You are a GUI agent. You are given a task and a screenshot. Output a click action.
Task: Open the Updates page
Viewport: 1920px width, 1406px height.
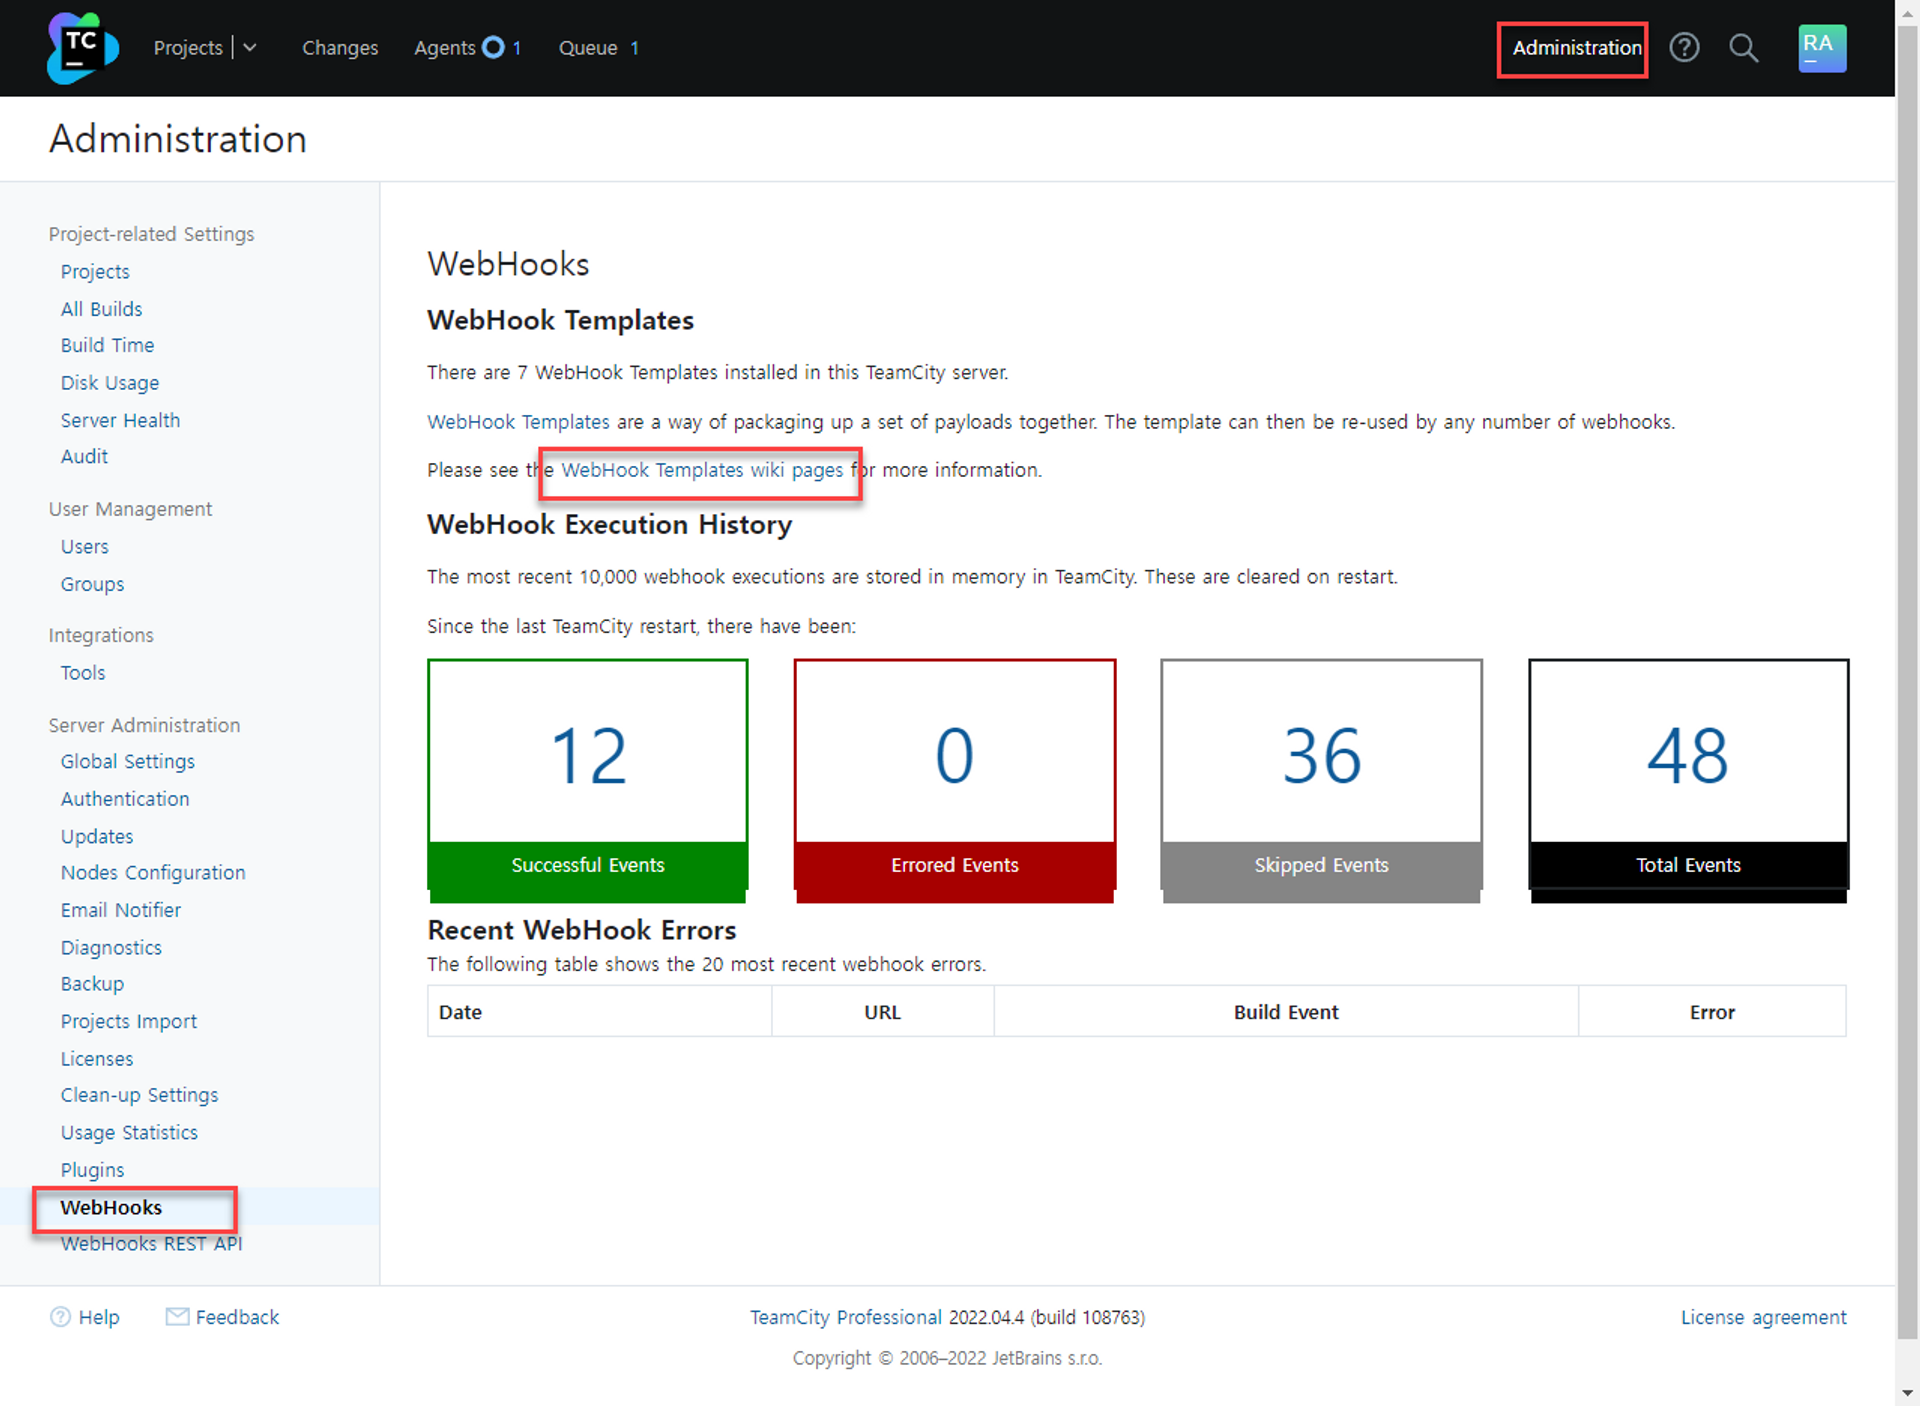point(96,837)
